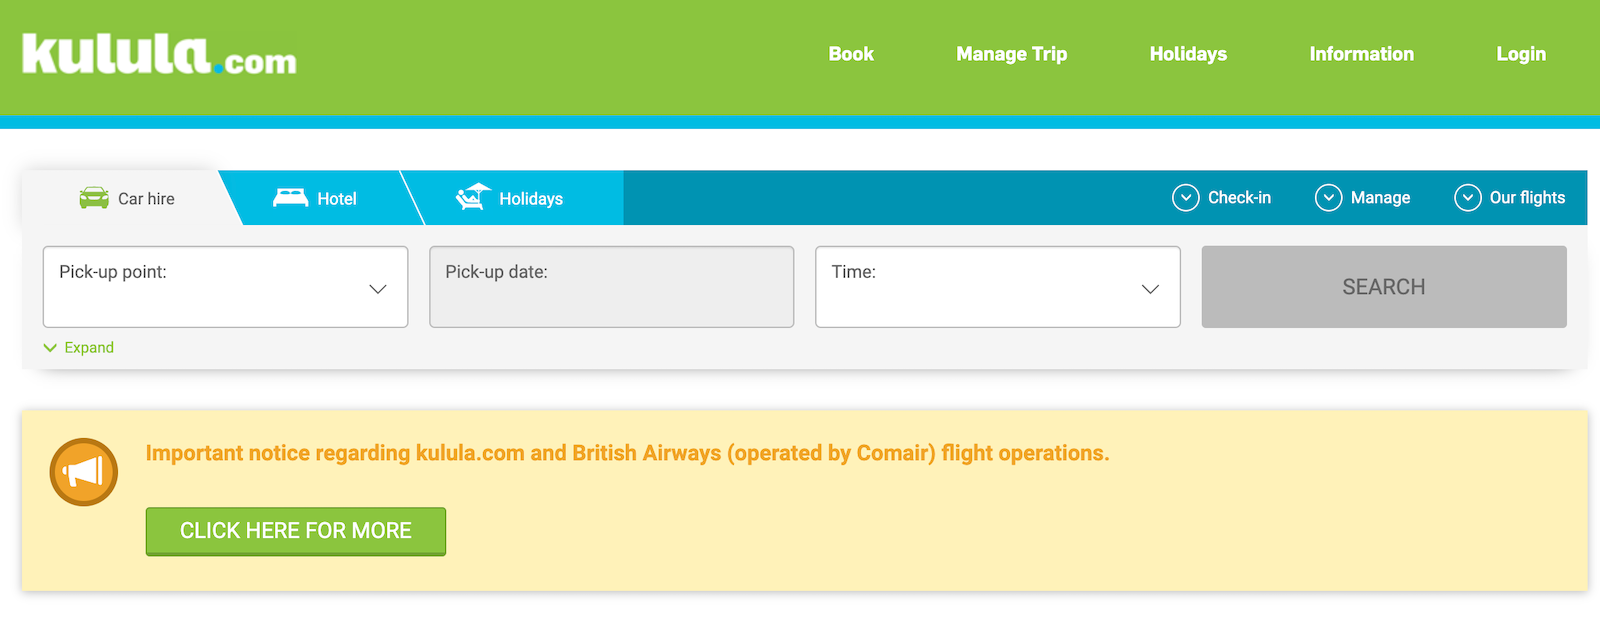
Task: Click the orange megaphone notice icon
Action: [83, 470]
